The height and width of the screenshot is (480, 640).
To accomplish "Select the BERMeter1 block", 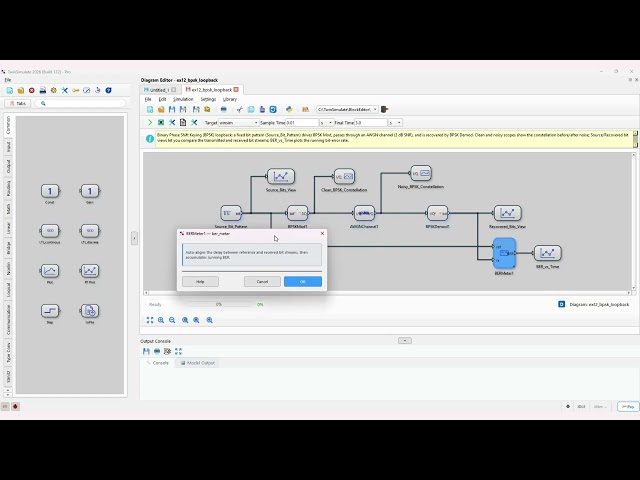I will (x=504, y=253).
